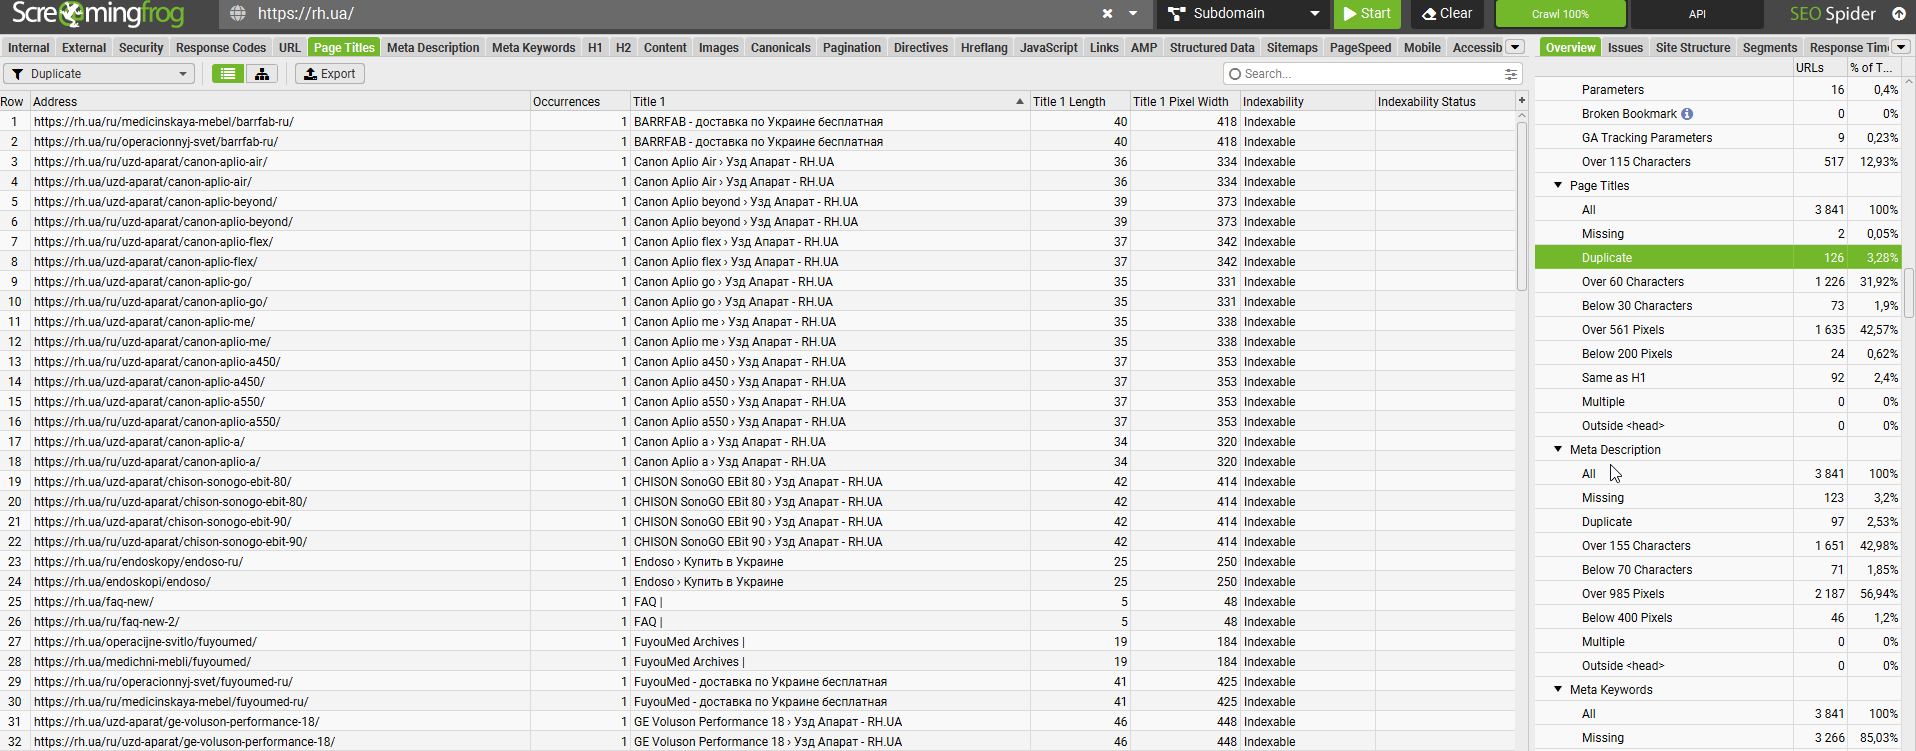Switch to the Internal tab
This screenshot has height=751, width=1916.
28,48
